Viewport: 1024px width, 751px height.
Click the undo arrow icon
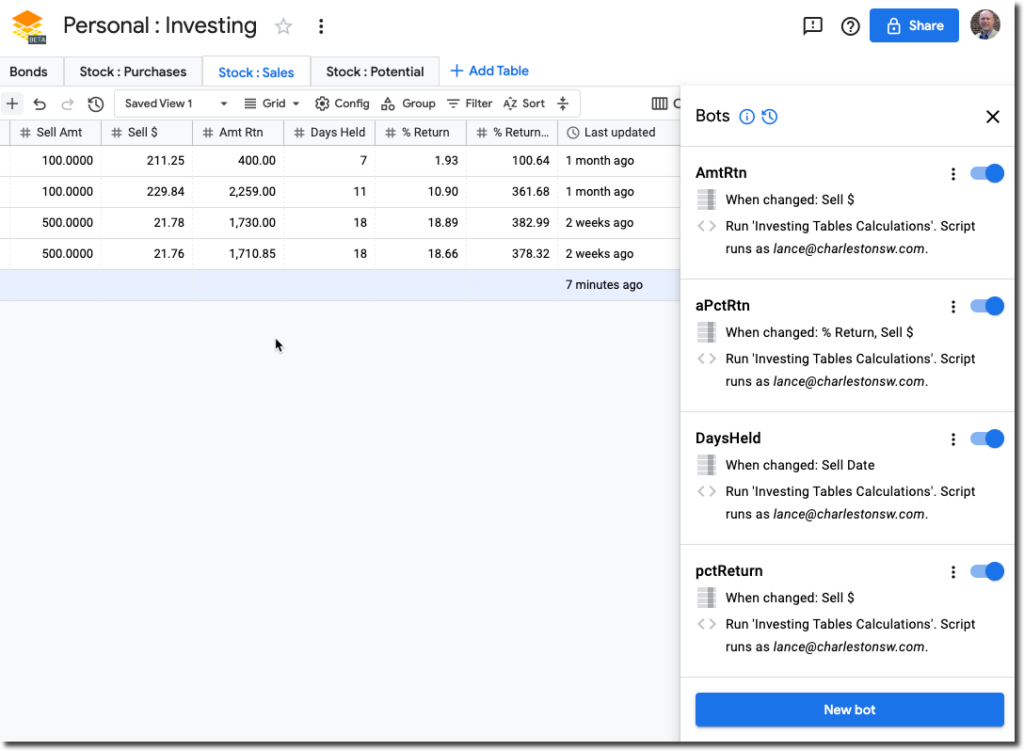[x=40, y=104]
